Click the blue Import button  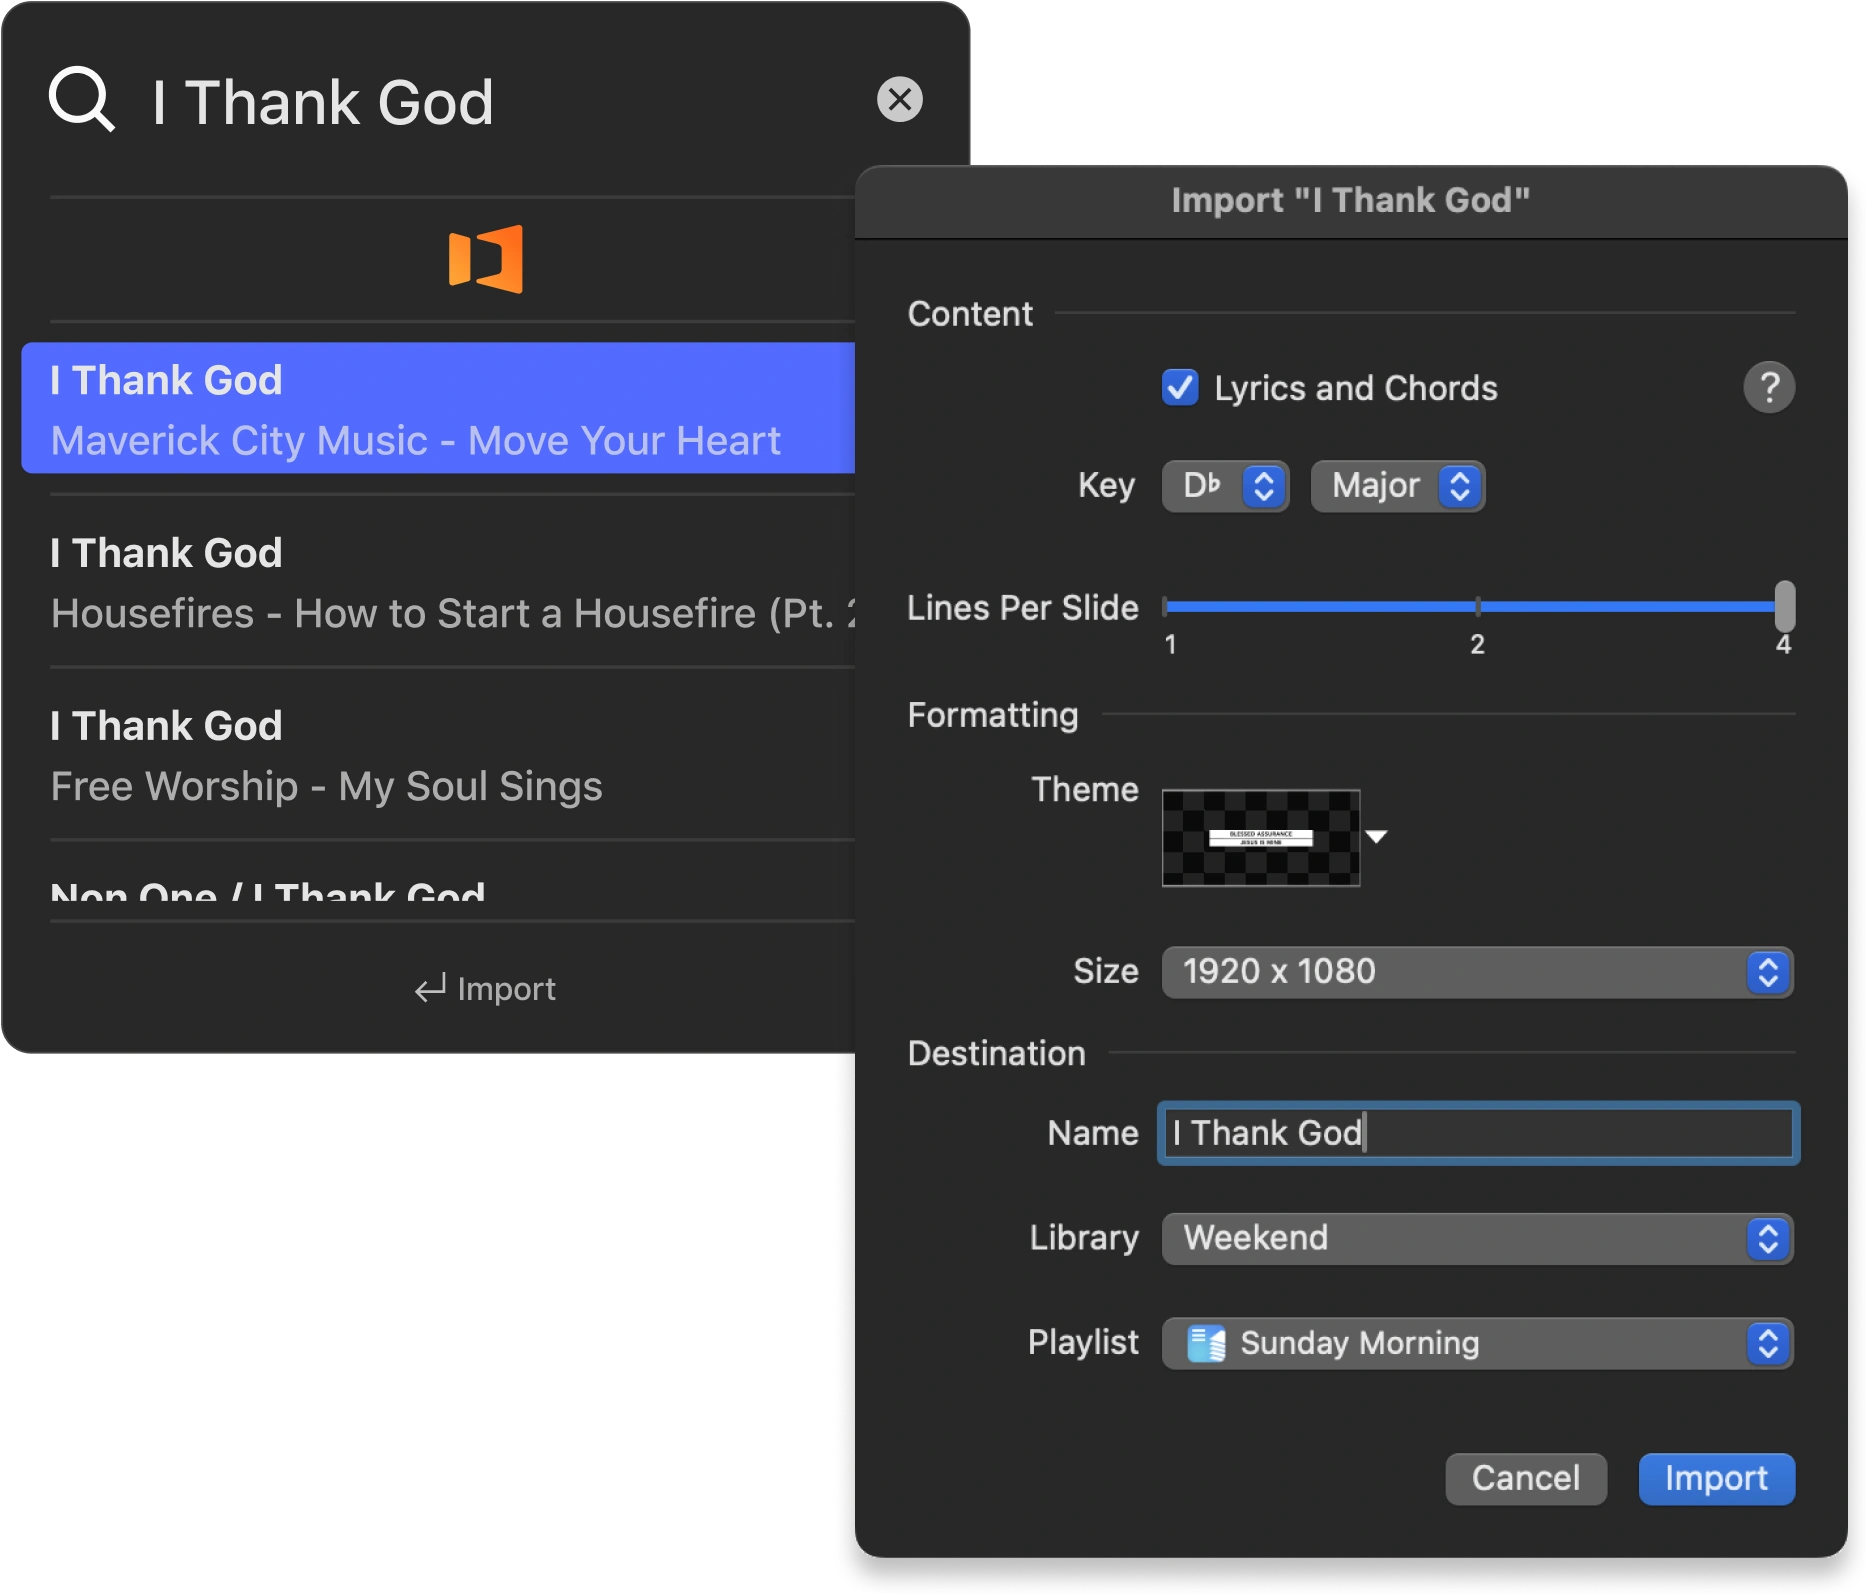(1716, 1479)
